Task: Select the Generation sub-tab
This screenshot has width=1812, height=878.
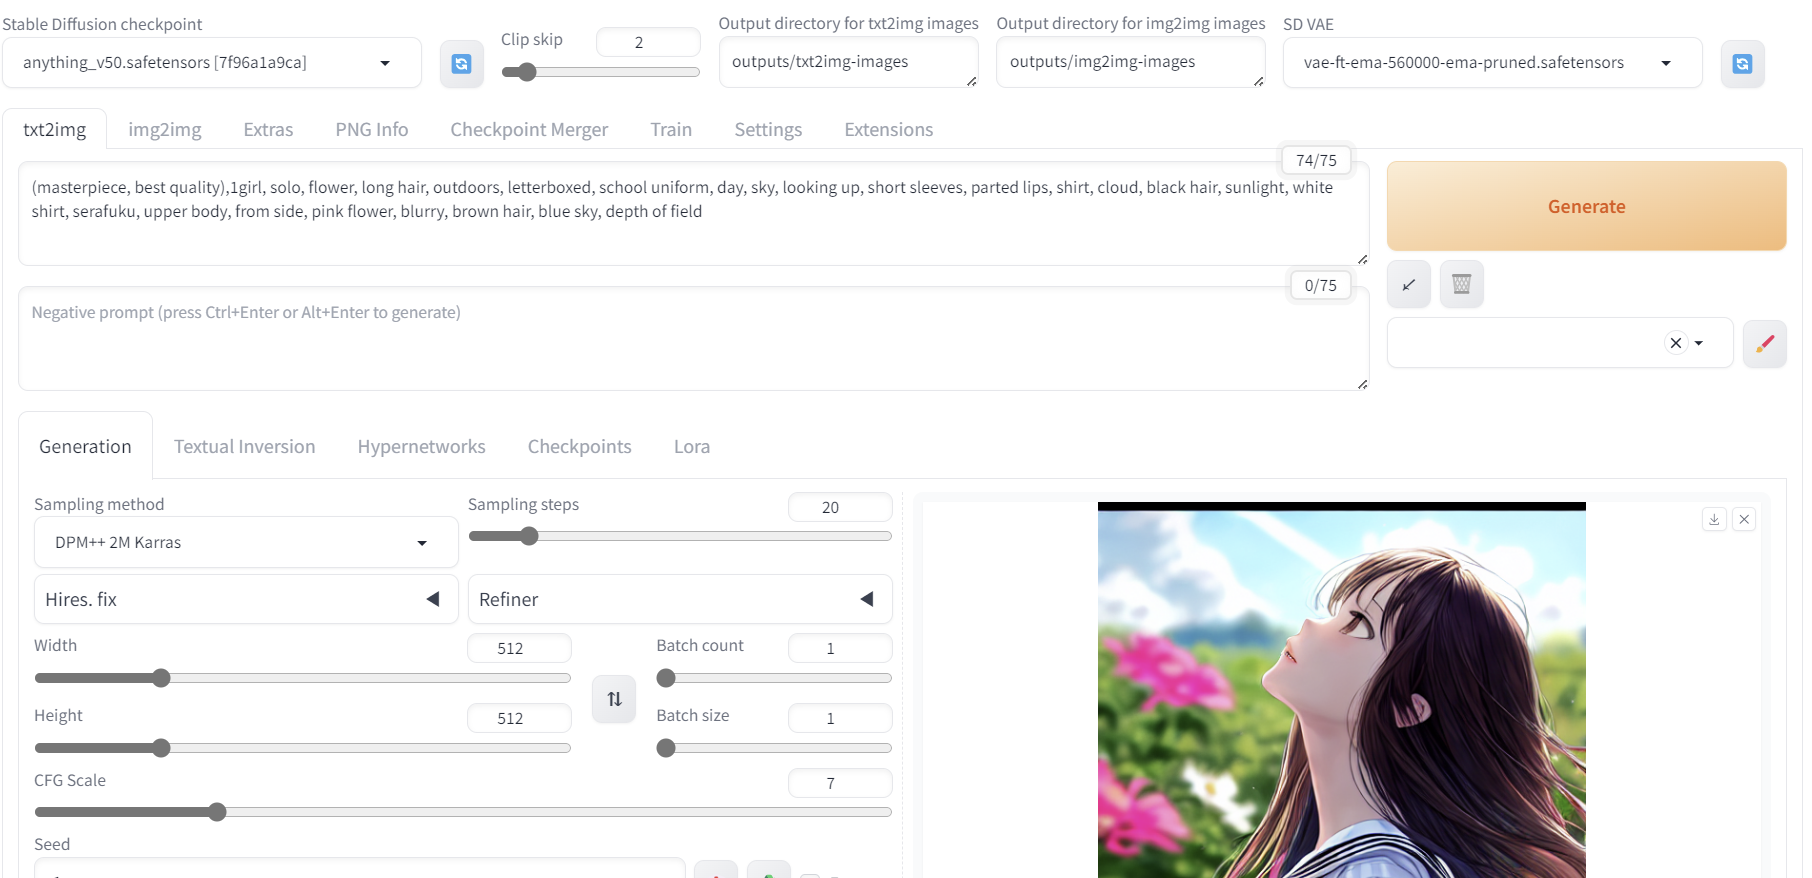Action: point(85,447)
